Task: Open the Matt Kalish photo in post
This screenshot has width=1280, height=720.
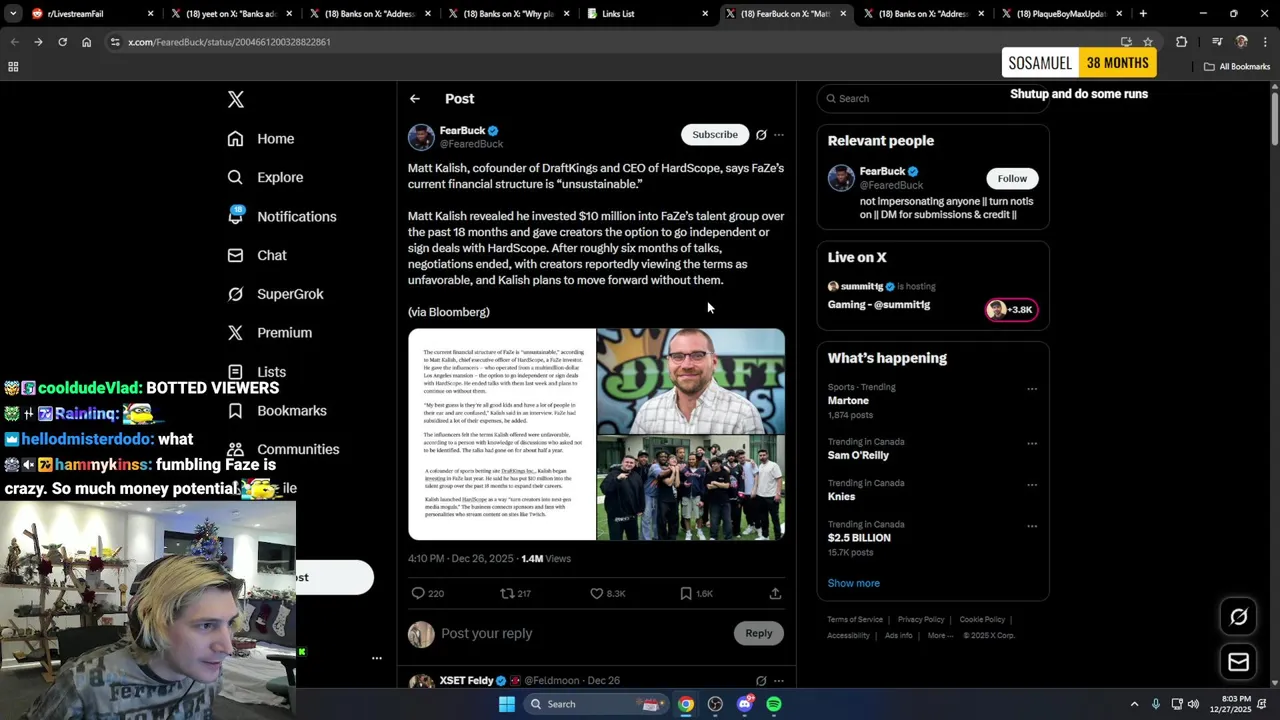Action: [x=691, y=380]
